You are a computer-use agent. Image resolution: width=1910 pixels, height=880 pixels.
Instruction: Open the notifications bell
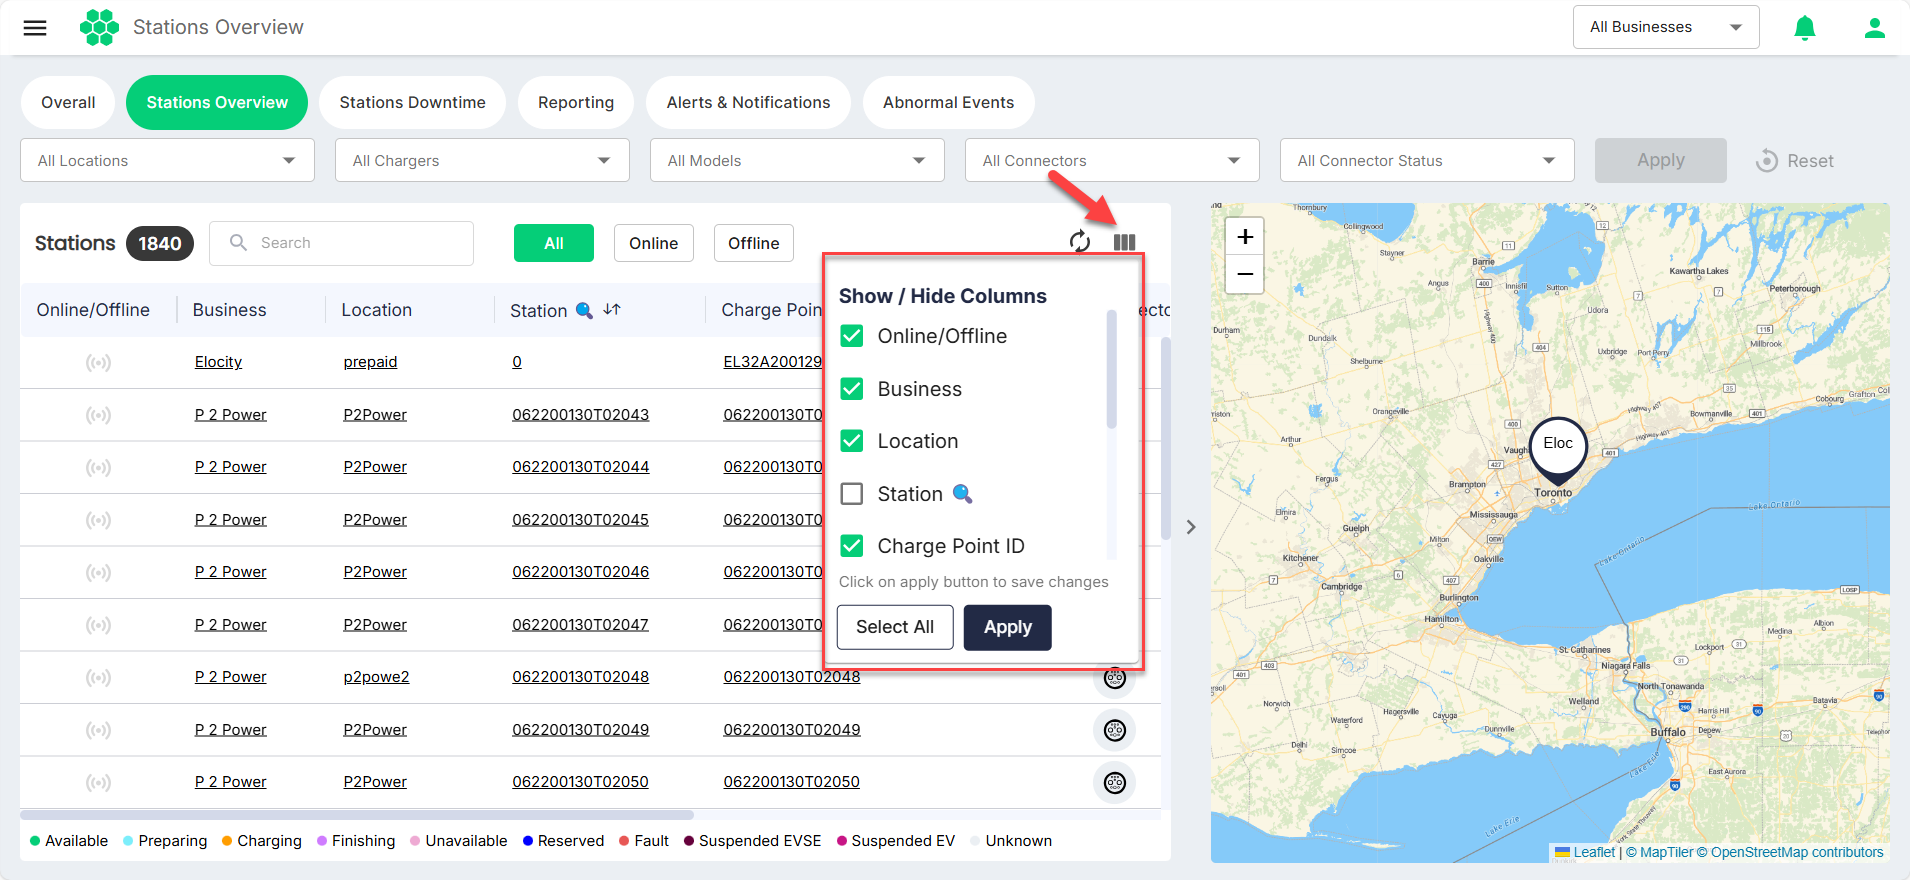[x=1804, y=28]
